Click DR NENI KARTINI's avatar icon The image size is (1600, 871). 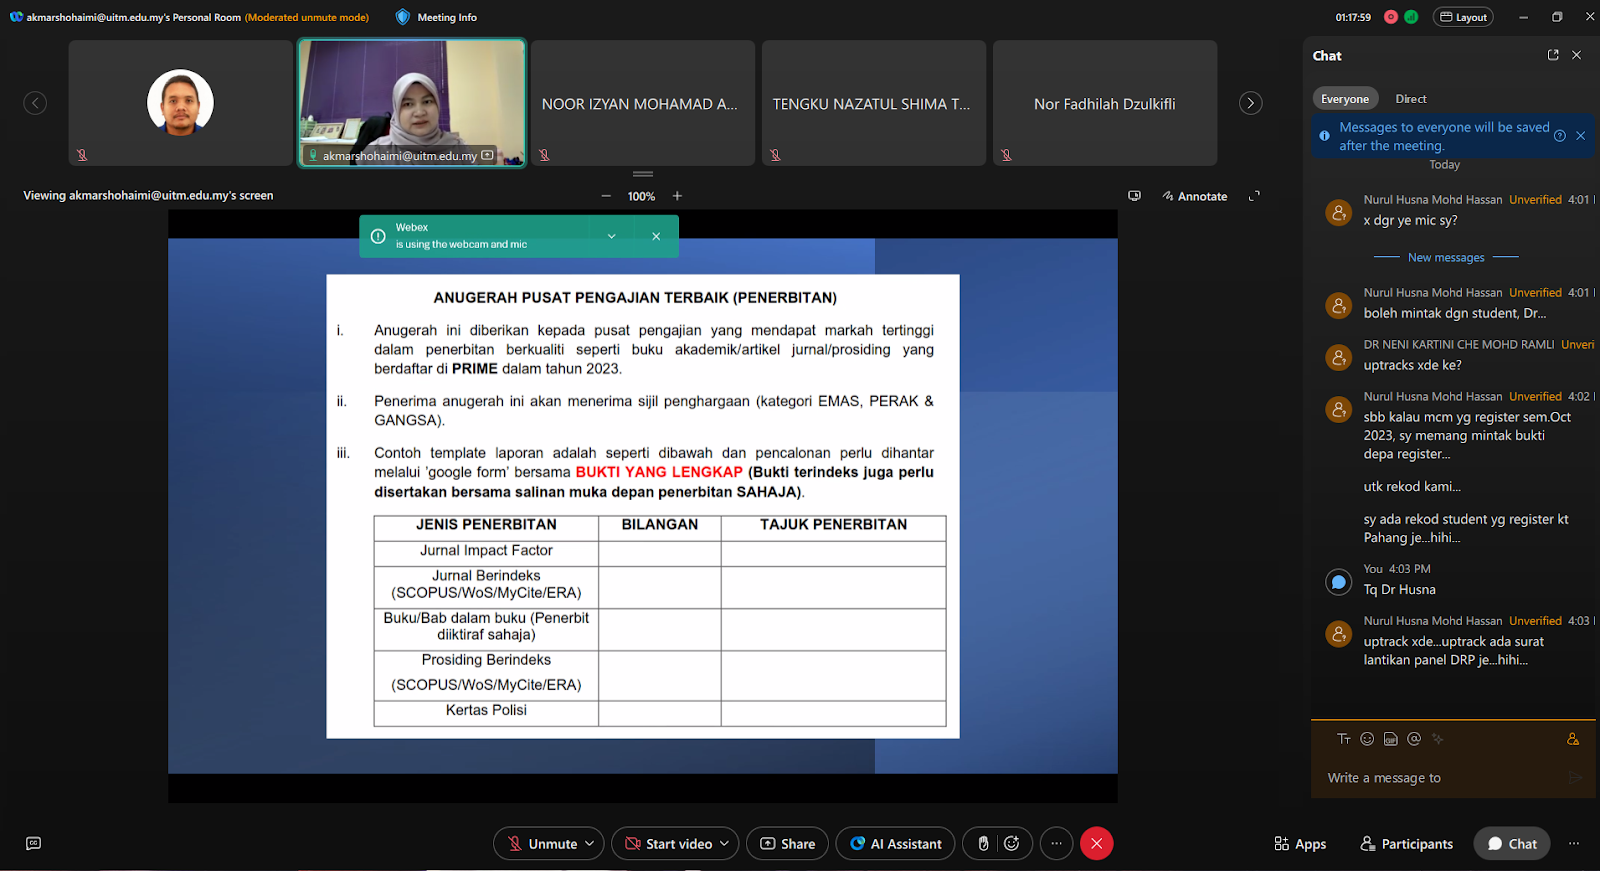point(1338,357)
